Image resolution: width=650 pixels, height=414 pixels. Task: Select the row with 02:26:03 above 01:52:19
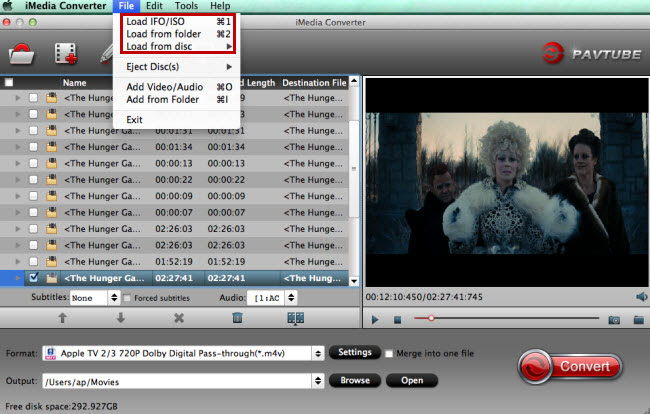(x=174, y=245)
